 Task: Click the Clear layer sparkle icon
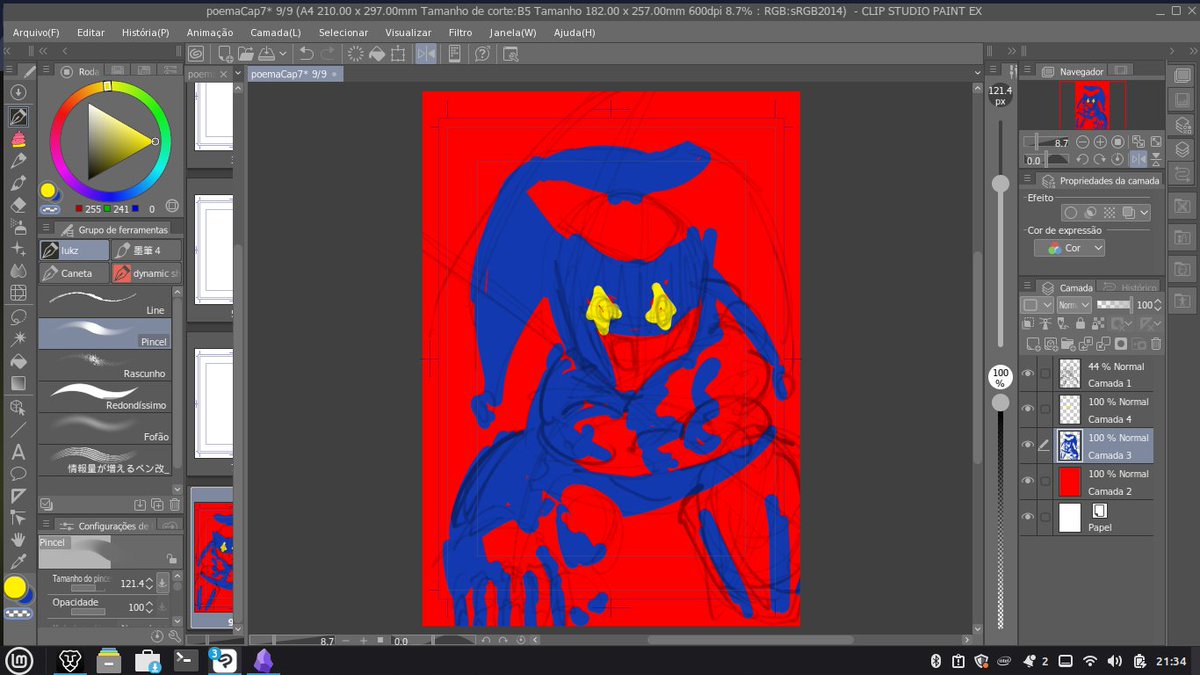click(355, 53)
